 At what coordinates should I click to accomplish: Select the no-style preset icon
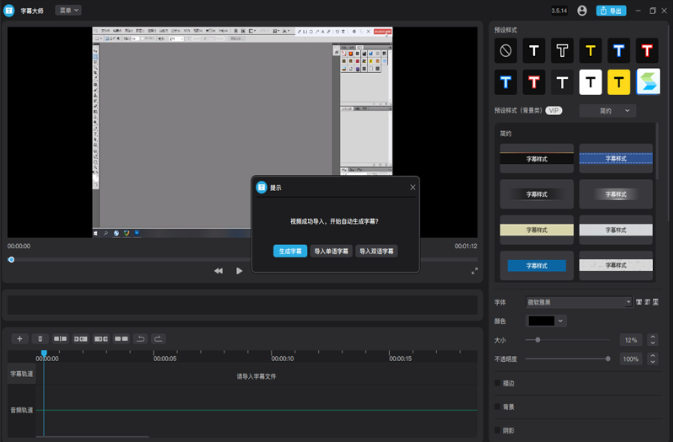(x=506, y=50)
